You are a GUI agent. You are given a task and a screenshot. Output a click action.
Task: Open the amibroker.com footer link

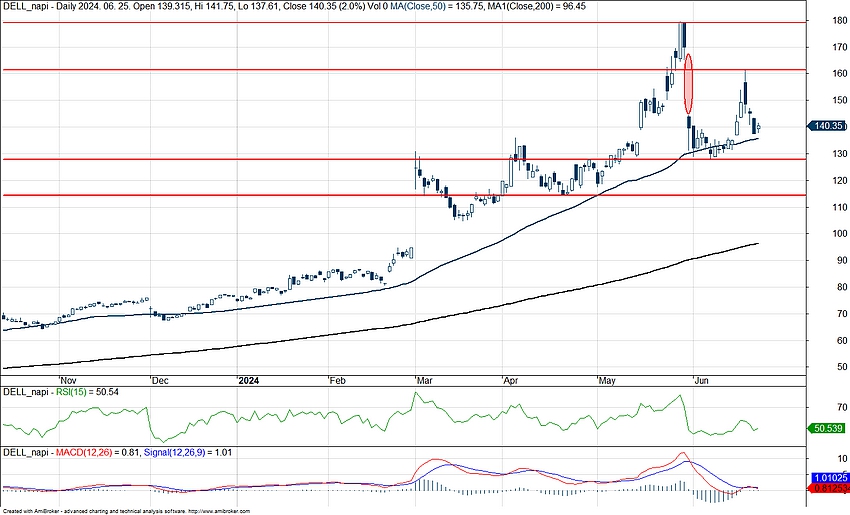(219, 511)
